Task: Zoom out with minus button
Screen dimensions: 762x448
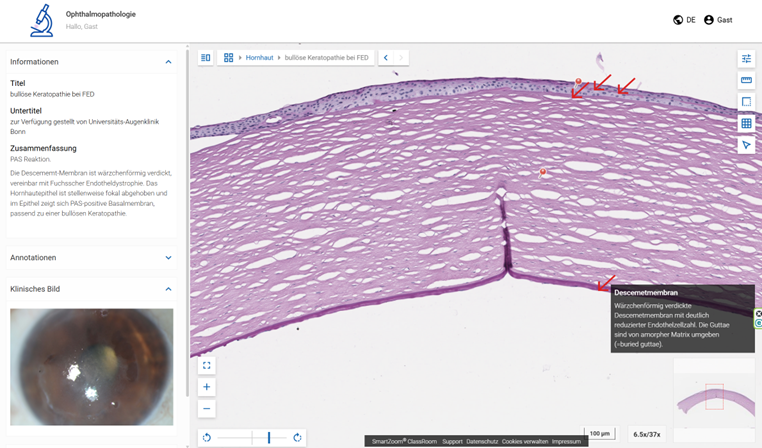Action: (x=207, y=408)
